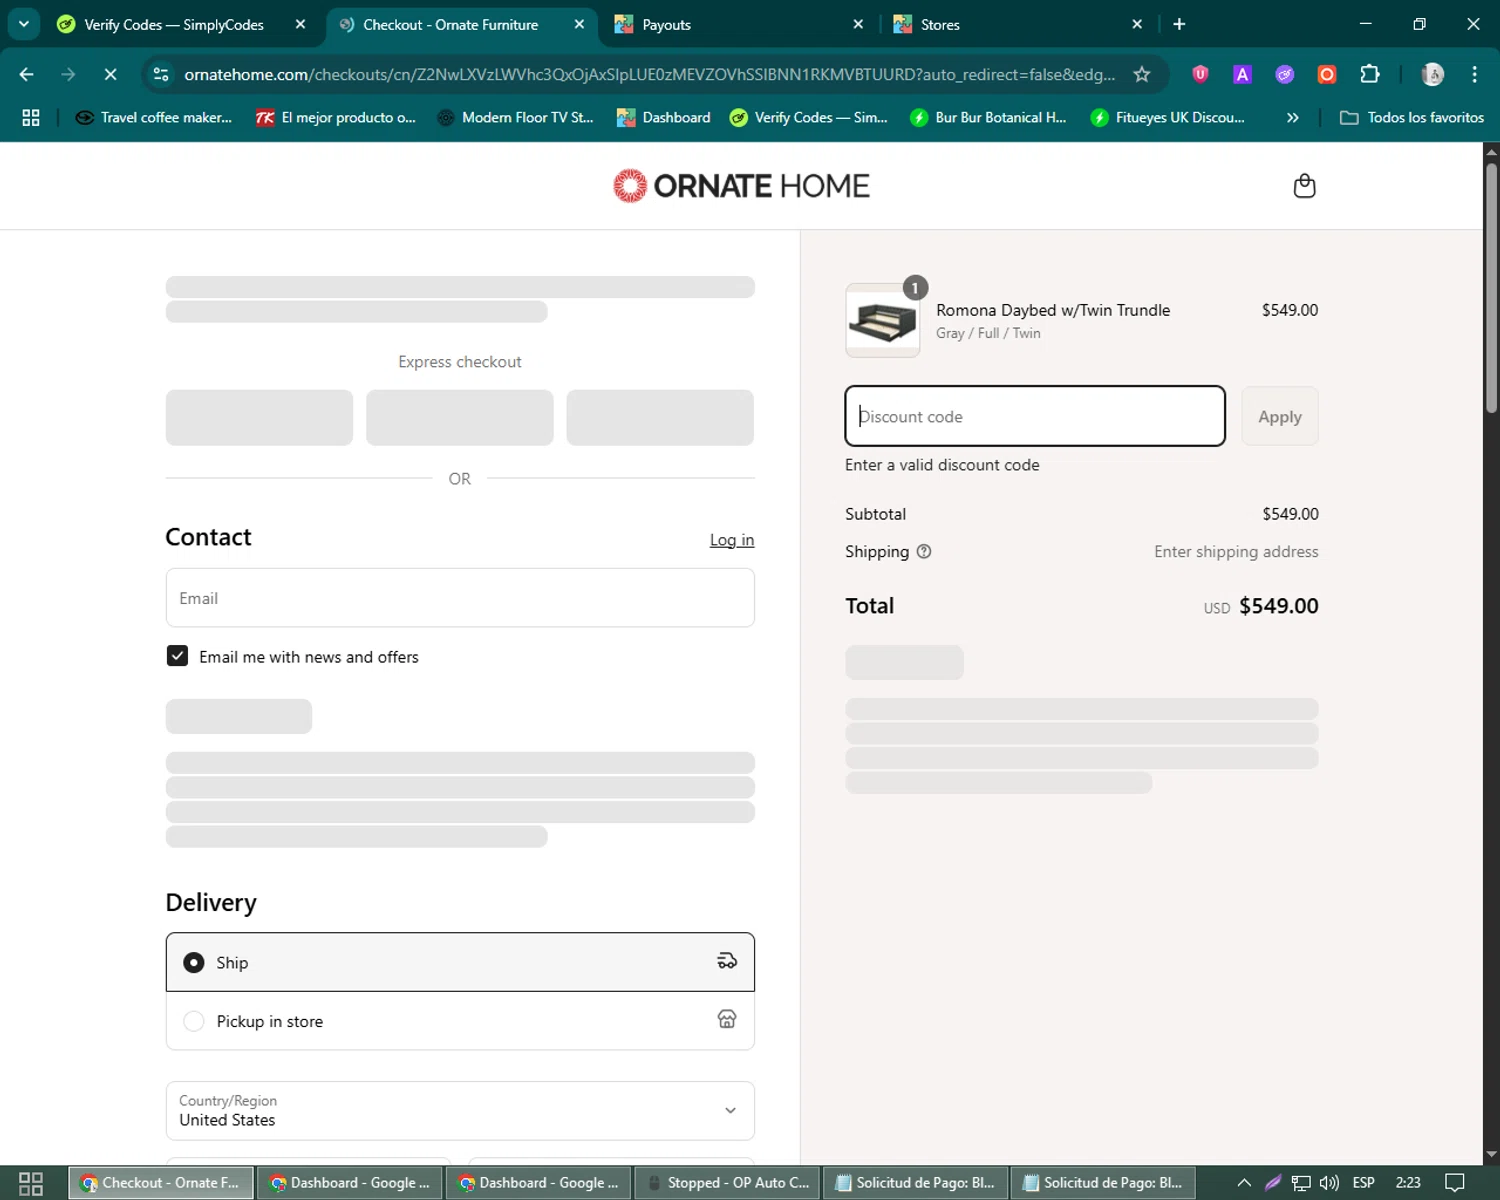
Task: Select Checkout - Ornate Furniture tab
Action: pyautogui.click(x=450, y=24)
